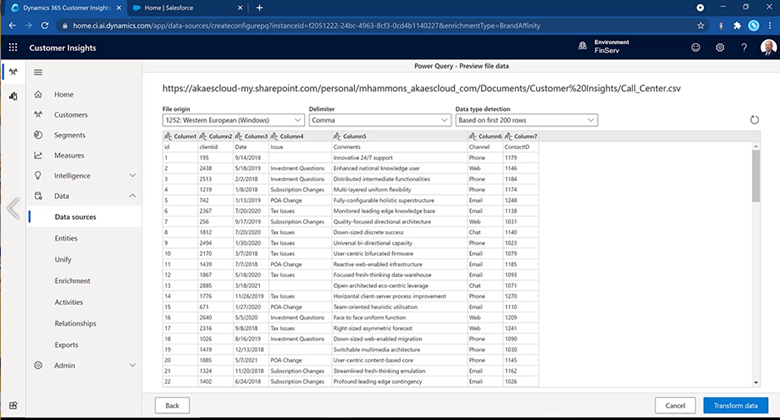Click the Admin gear icon in sidebar
The height and width of the screenshot is (420, 780).
(38, 365)
